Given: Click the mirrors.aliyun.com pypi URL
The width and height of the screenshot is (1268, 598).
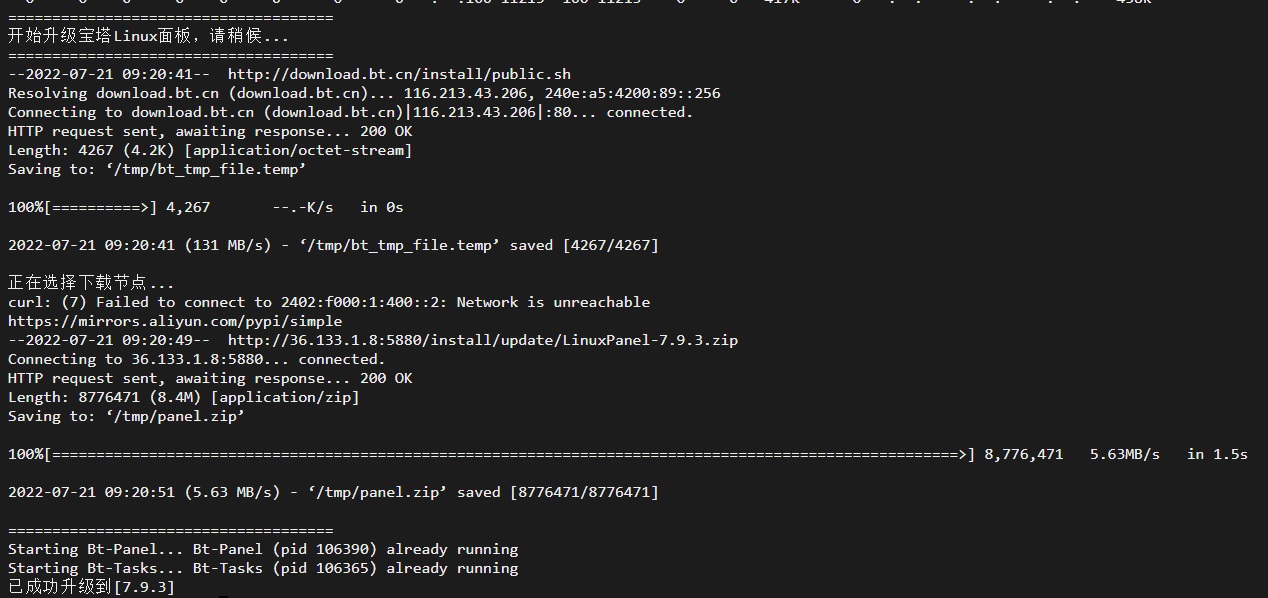Looking at the screenshot, I should pyautogui.click(x=175, y=321).
